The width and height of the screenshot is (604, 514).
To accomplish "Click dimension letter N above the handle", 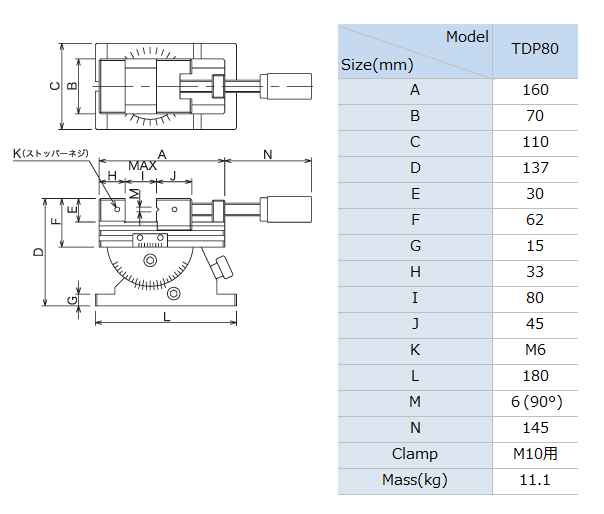I will click(x=268, y=155).
